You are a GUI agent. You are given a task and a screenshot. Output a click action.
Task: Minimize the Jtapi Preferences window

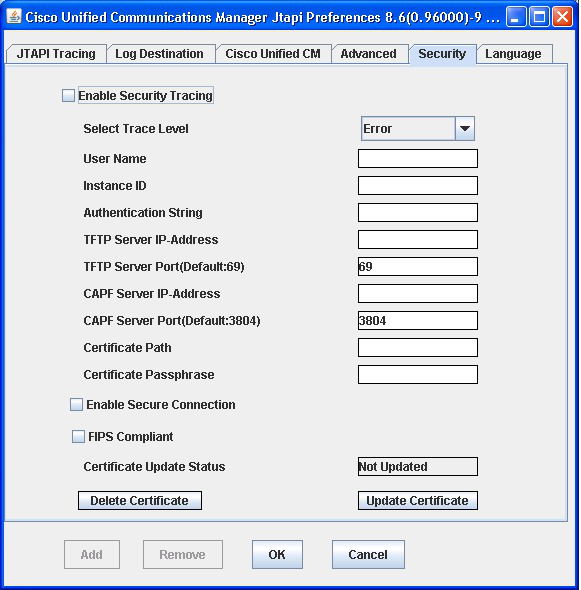coord(516,17)
